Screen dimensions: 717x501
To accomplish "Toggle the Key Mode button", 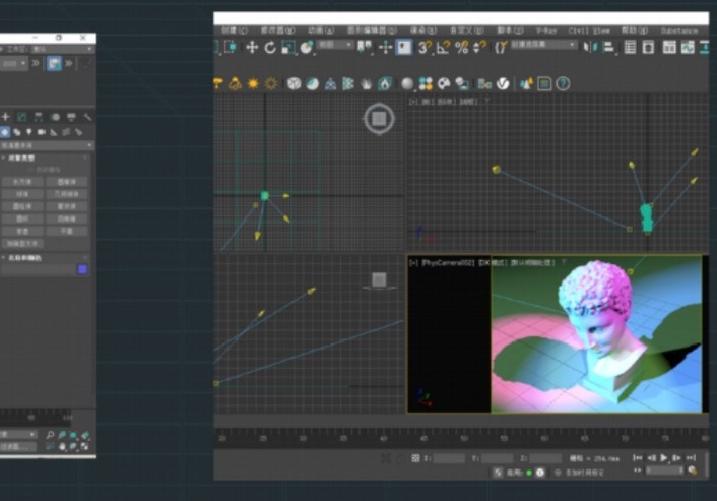I will click(x=637, y=470).
